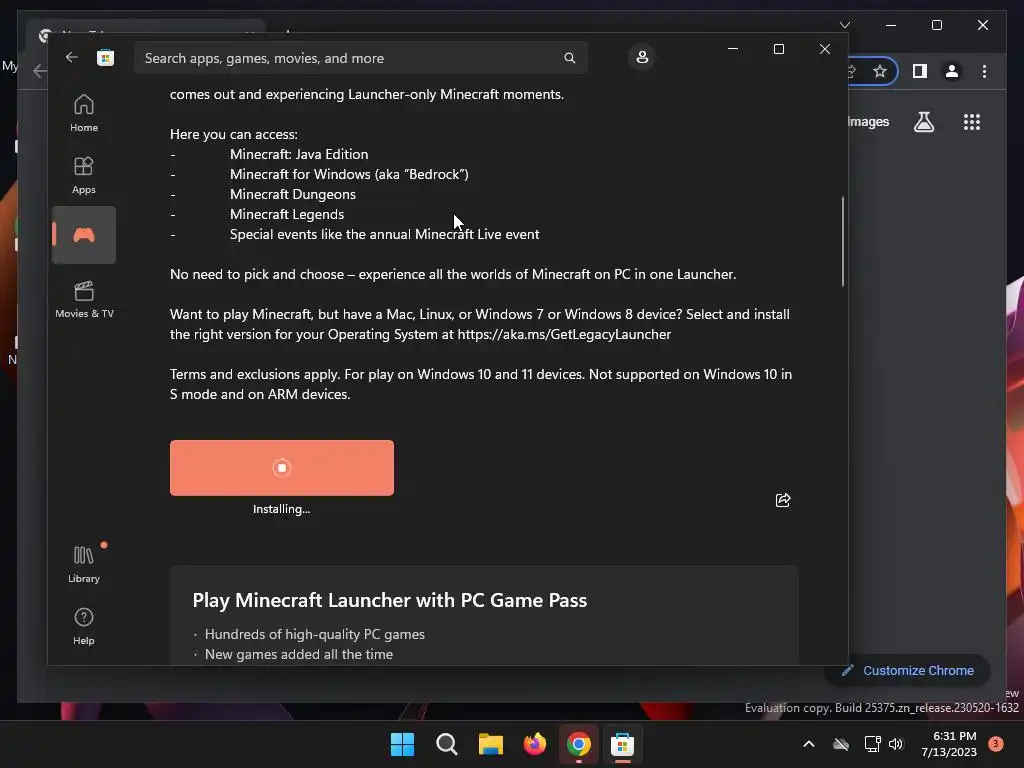Click Chrome's partly hidden back arrow

40,71
